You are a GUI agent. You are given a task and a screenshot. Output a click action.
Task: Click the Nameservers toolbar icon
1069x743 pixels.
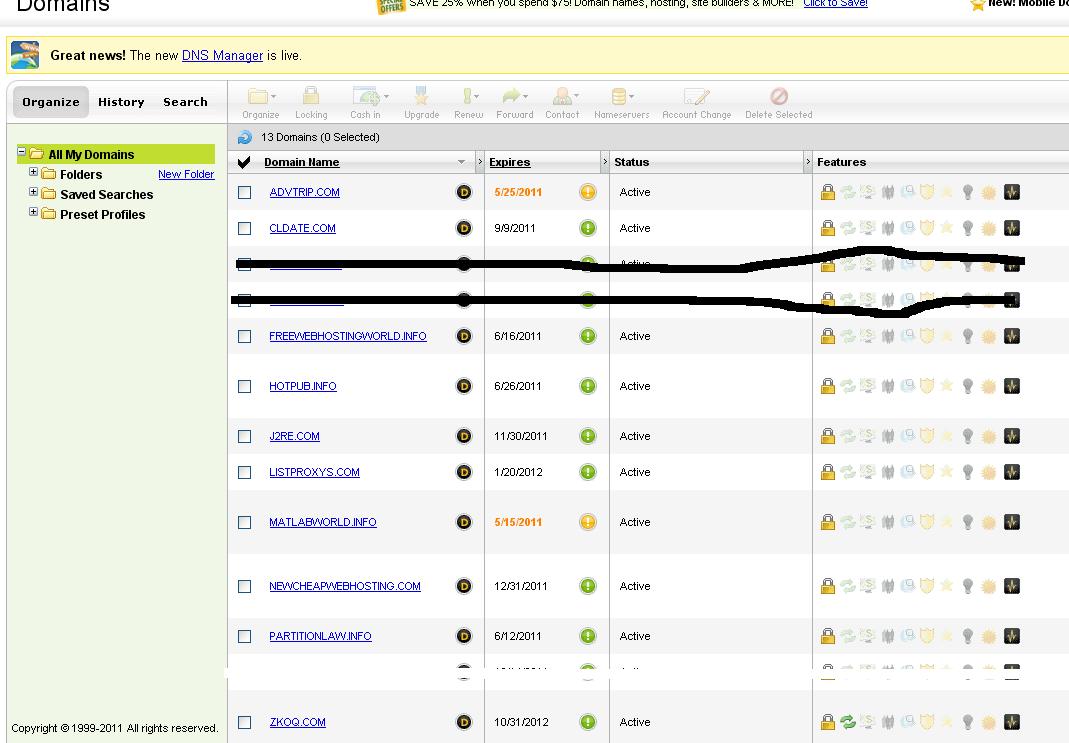(x=620, y=98)
